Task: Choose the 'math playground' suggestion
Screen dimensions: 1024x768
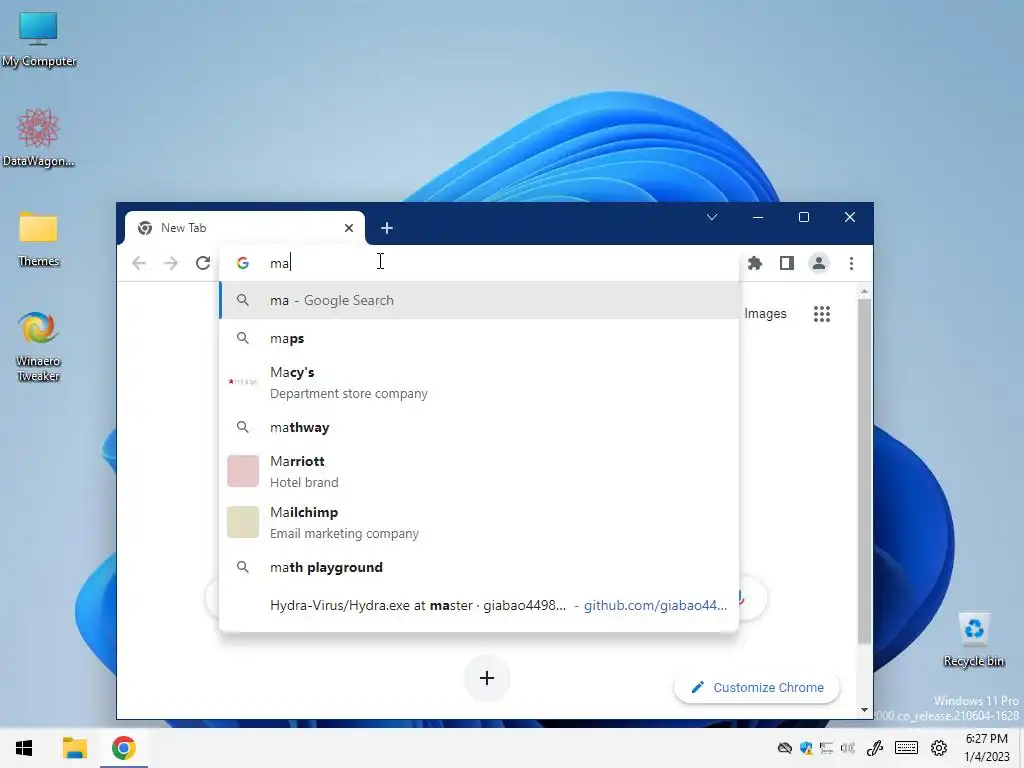Action: (479, 567)
